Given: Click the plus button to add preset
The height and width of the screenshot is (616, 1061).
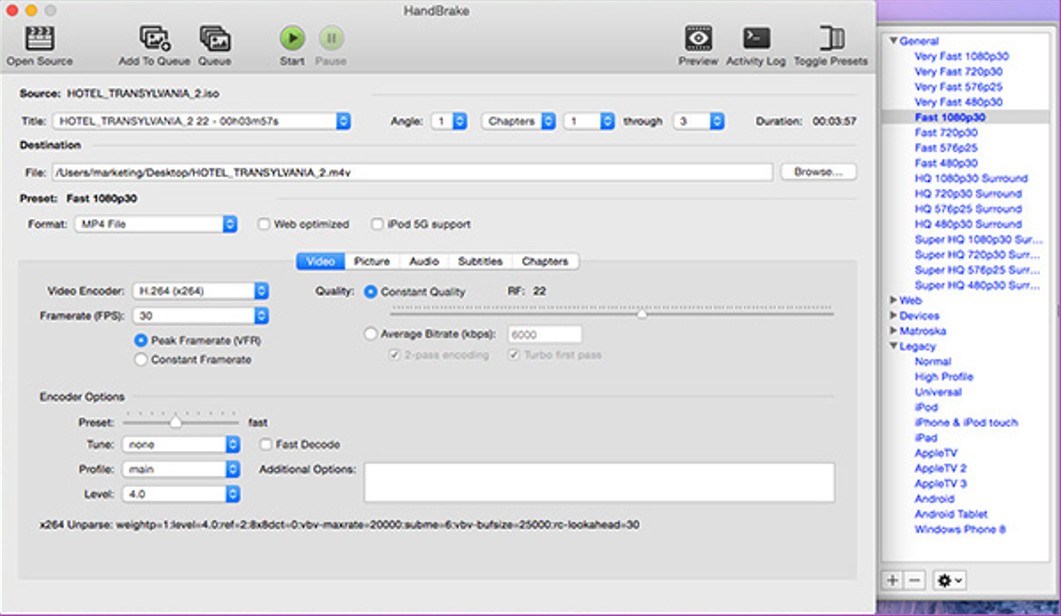Looking at the screenshot, I should pyautogui.click(x=893, y=580).
